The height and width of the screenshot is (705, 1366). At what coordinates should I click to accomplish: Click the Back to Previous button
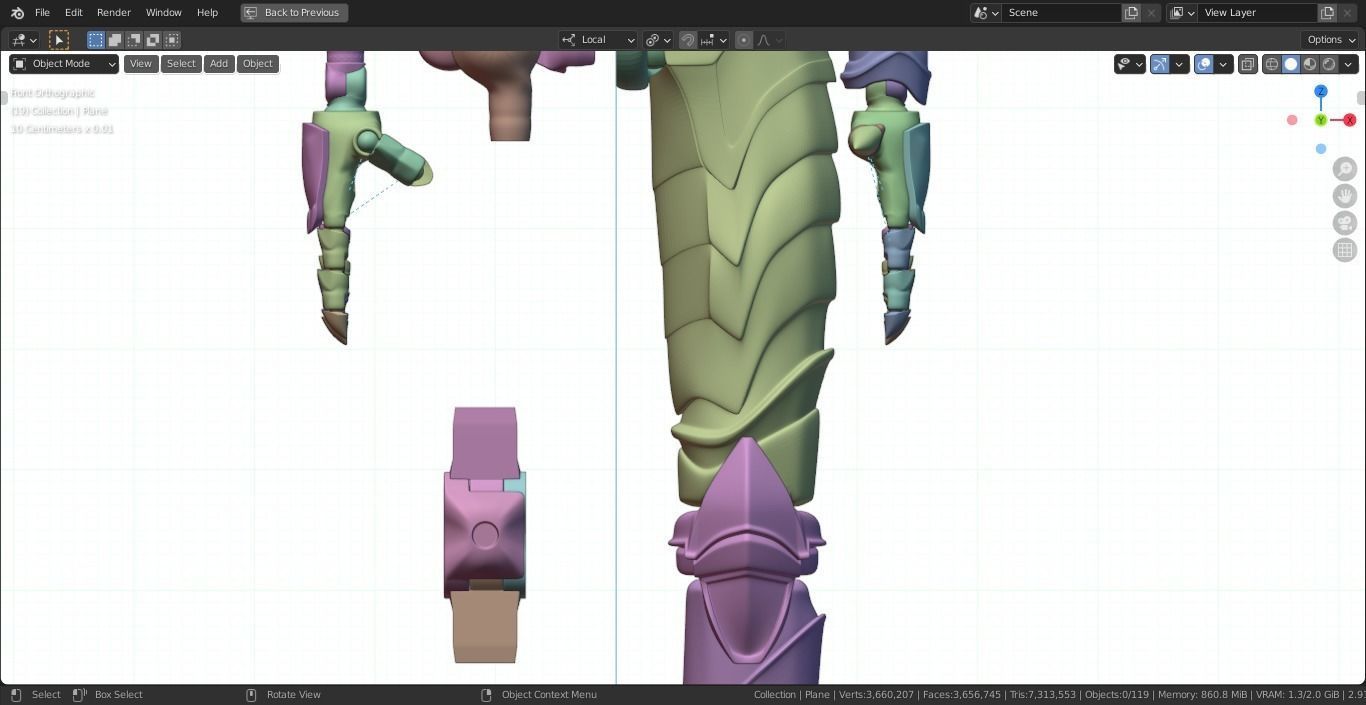294,13
